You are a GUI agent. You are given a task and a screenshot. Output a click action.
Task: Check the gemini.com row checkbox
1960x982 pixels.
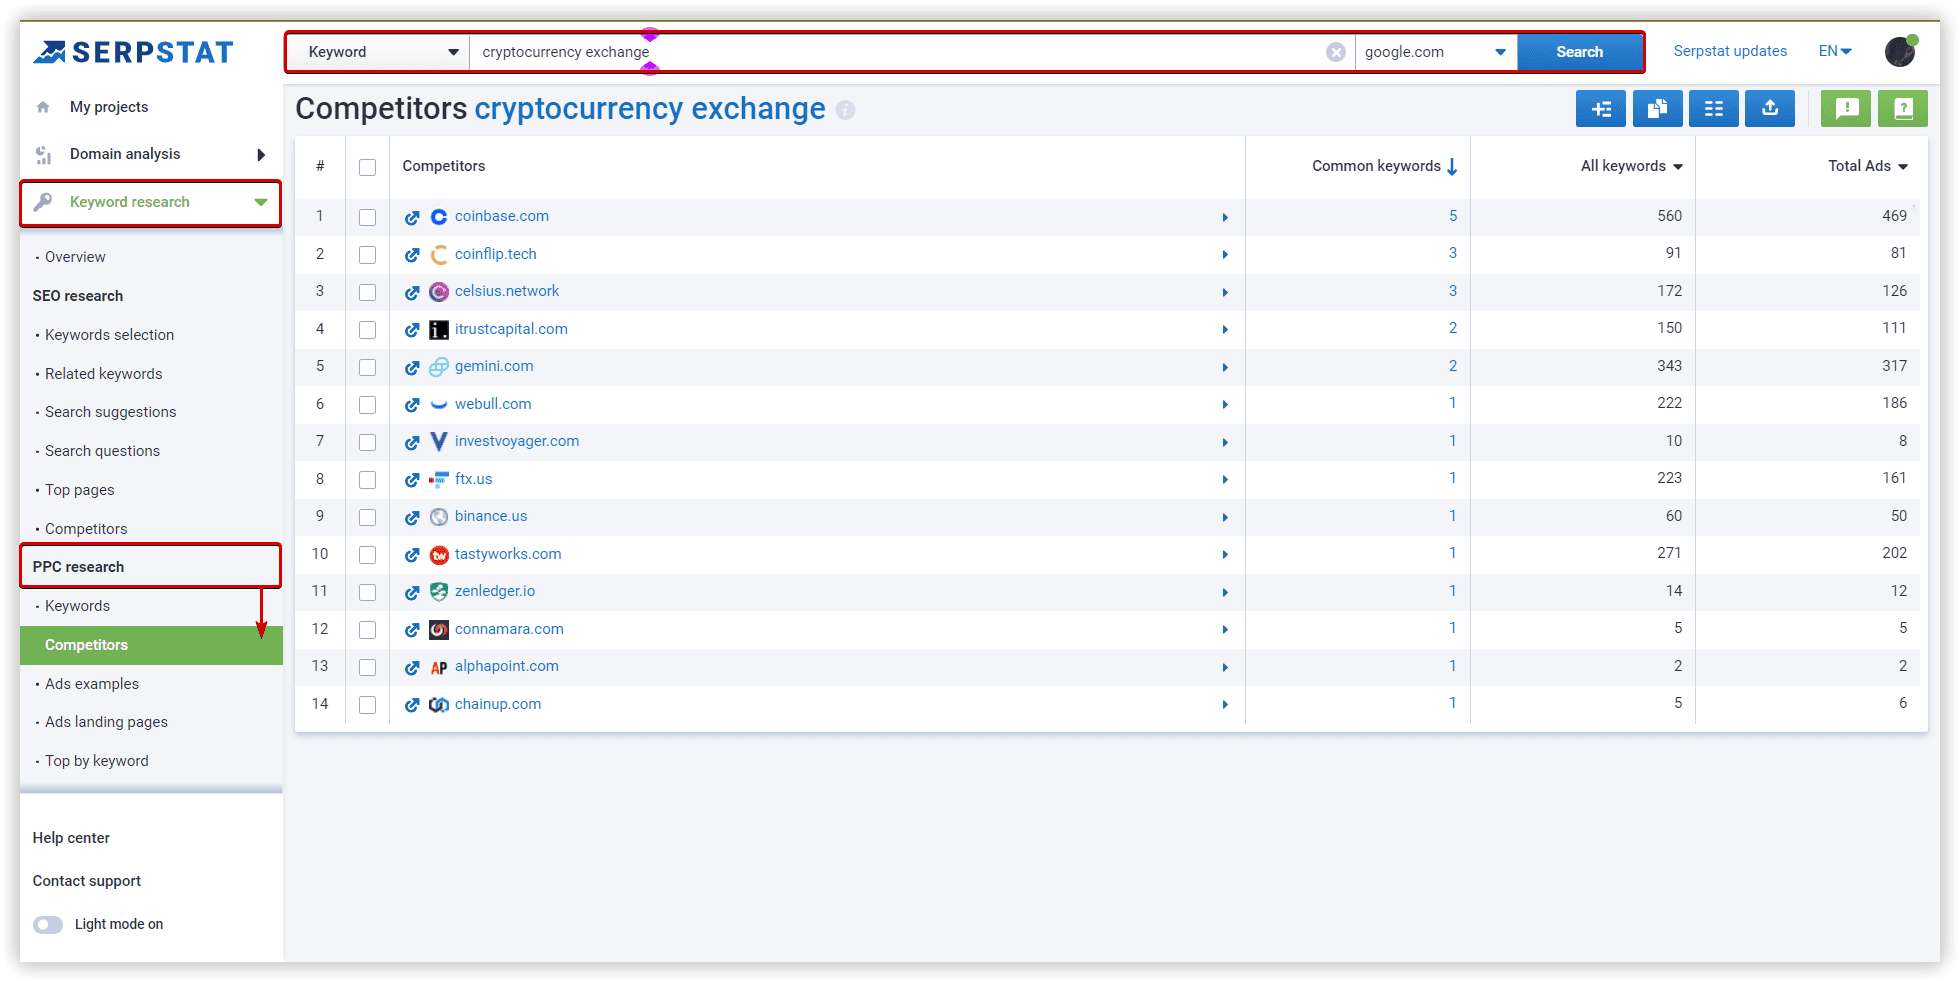pos(368,367)
